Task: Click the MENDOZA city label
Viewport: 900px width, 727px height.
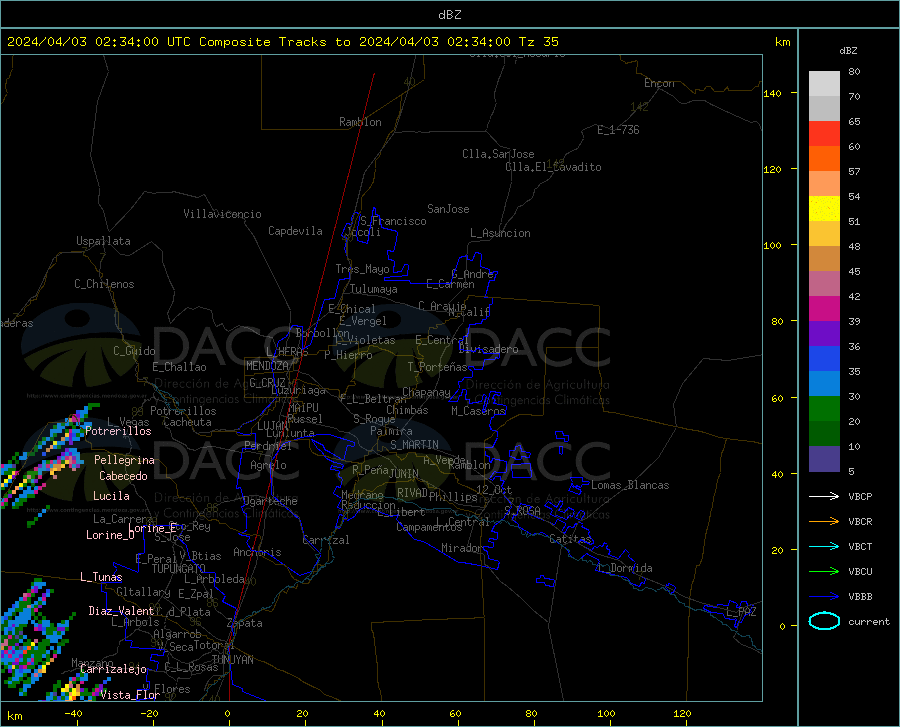Action: pyautogui.click(x=267, y=366)
